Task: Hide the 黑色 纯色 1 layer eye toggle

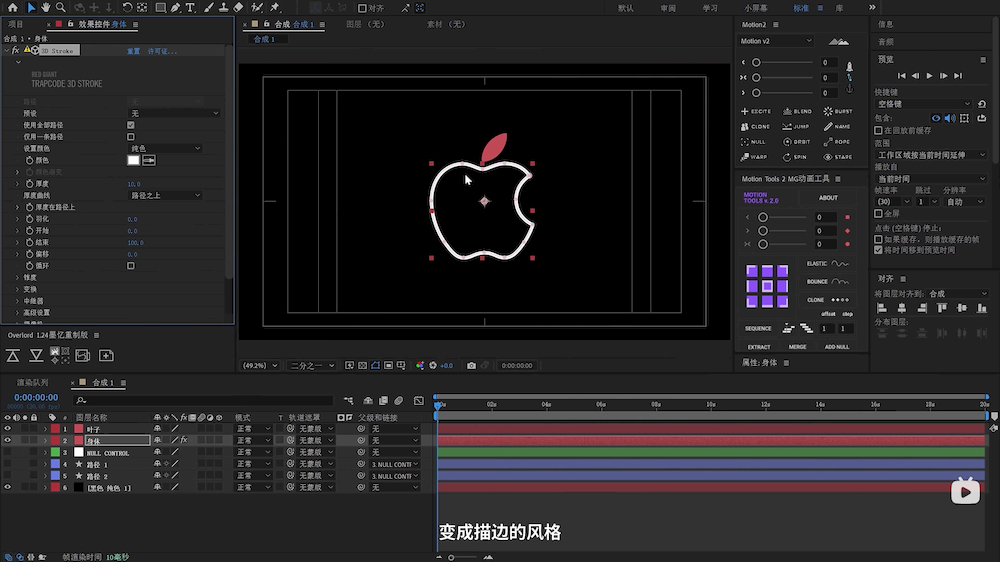Action: click(x=8, y=487)
